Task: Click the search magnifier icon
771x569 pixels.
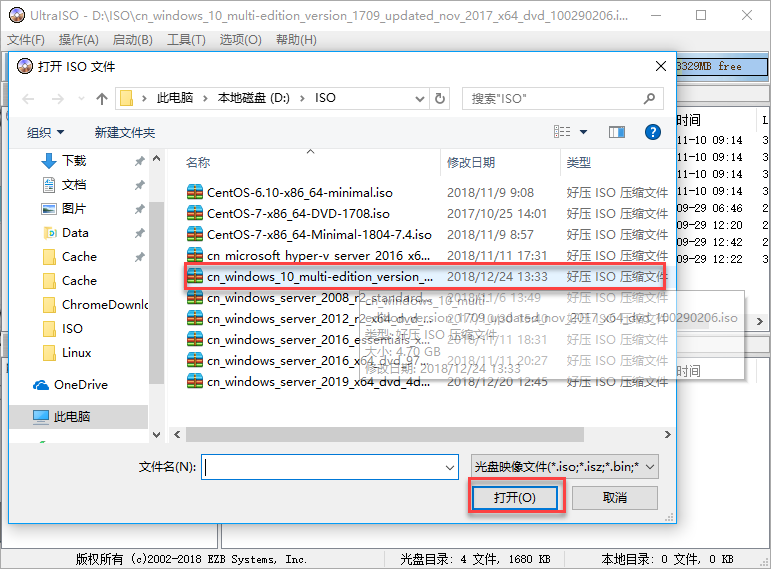Action: tap(650, 99)
